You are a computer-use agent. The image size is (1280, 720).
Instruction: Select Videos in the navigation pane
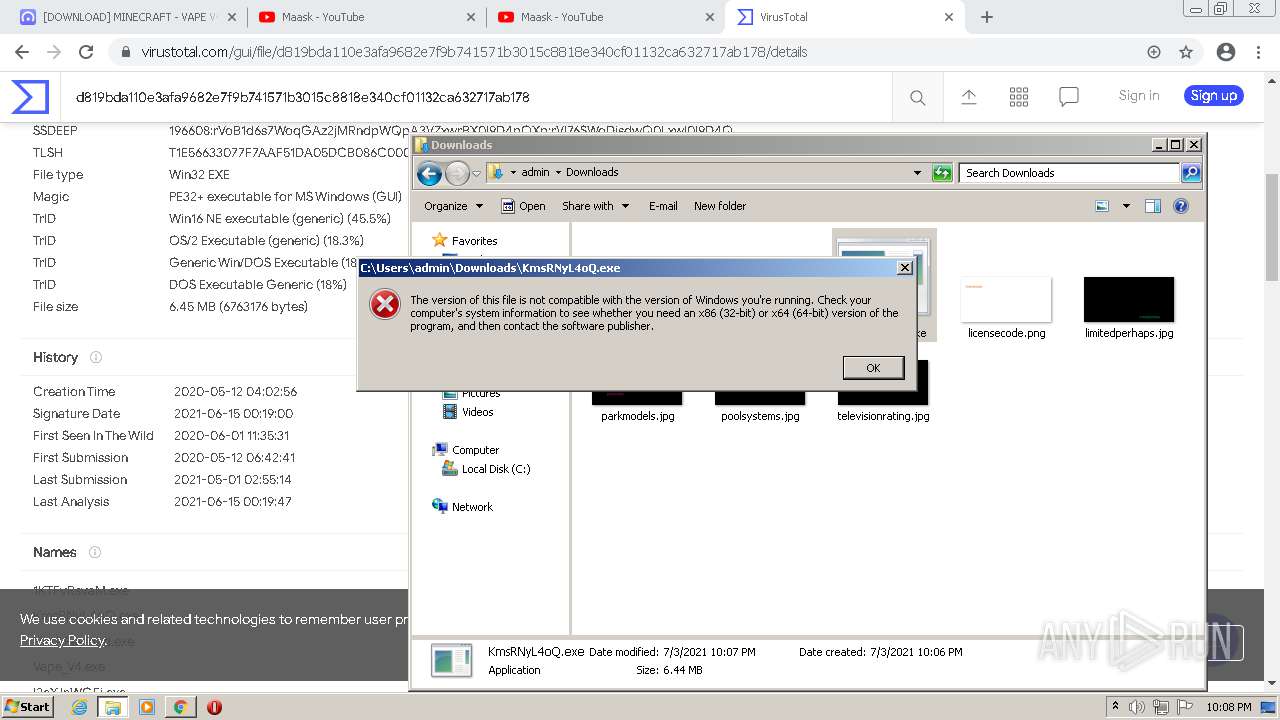(x=477, y=412)
